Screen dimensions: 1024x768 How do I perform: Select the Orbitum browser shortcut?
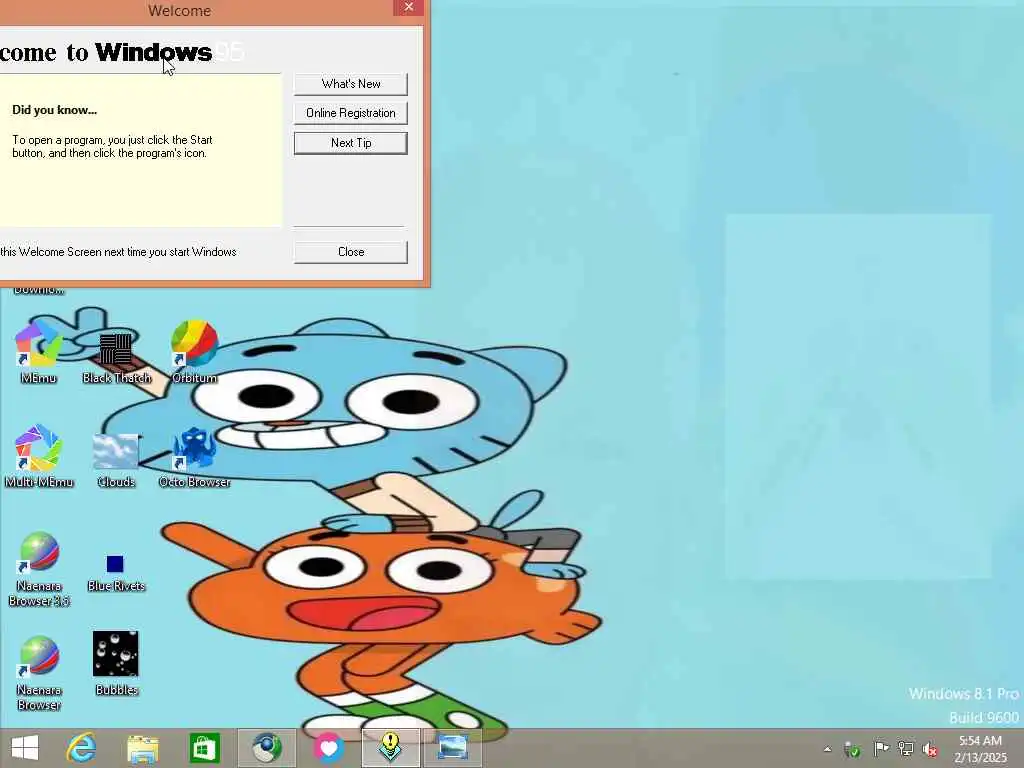click(x=194, y=351)
